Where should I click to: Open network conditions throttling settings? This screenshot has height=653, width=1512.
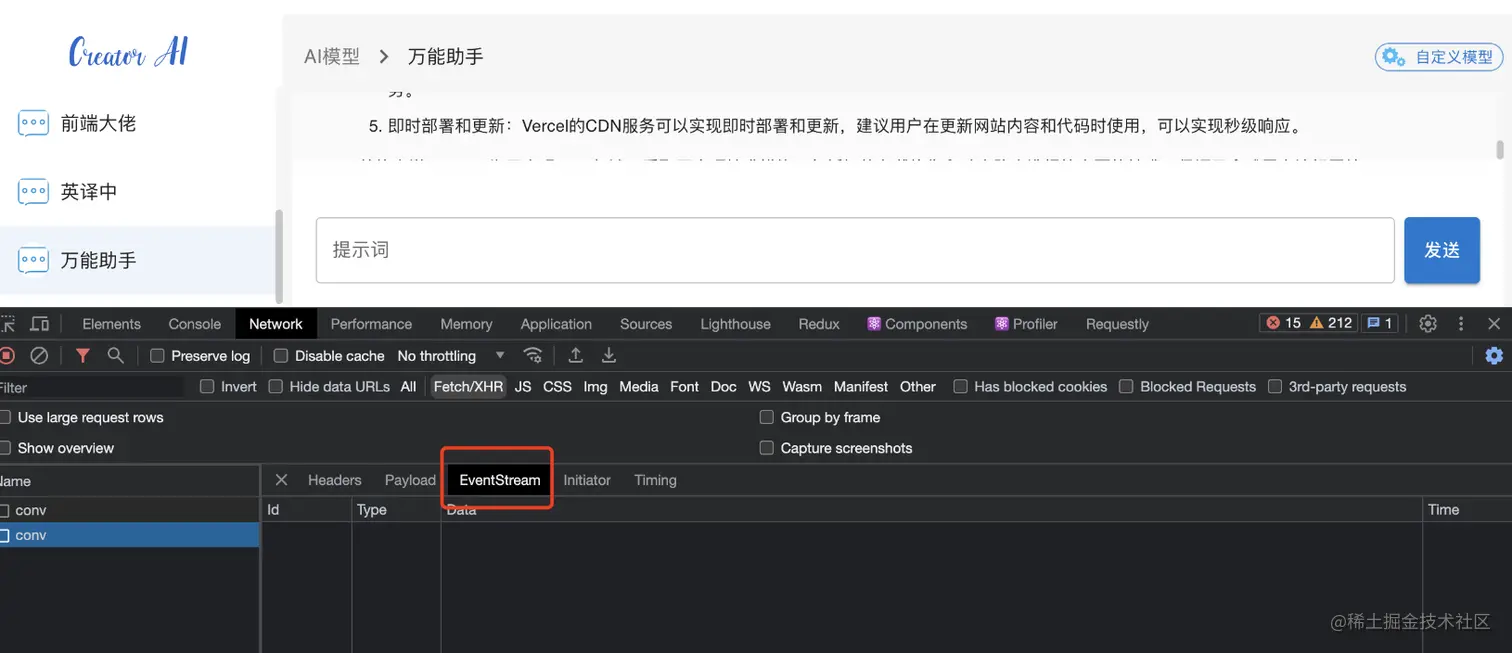533,355
